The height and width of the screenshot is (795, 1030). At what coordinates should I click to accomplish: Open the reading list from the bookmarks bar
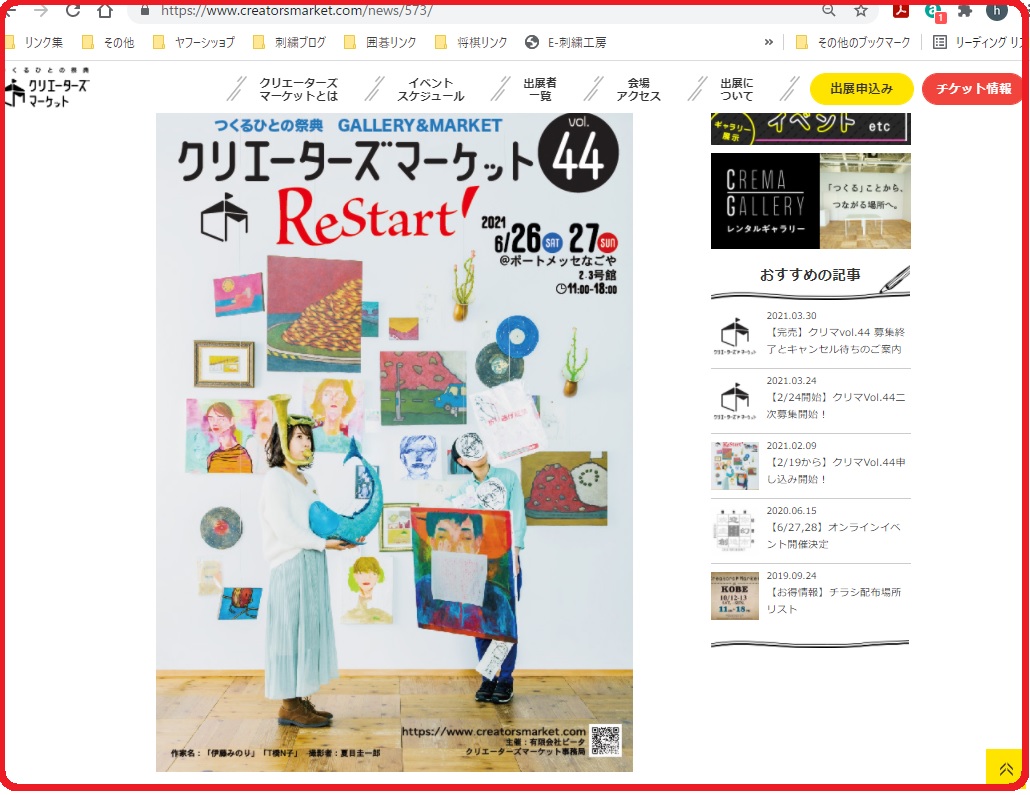pos(979,43)
